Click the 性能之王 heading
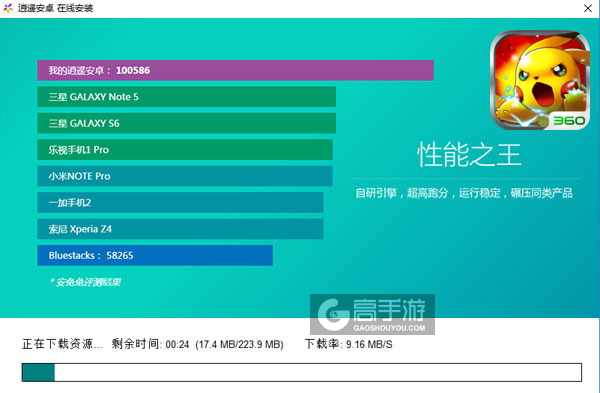This screenshot has height=393, width=600. [x=469, y=155]
